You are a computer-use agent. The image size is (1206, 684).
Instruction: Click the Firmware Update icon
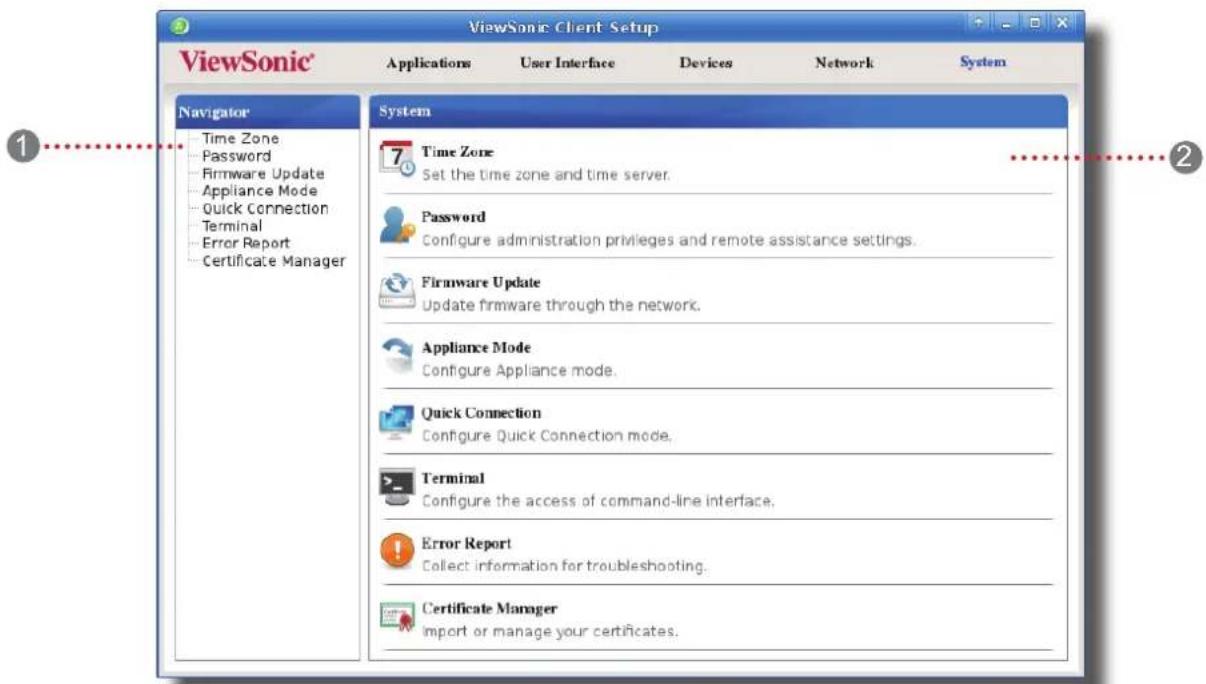click(397, 292)
